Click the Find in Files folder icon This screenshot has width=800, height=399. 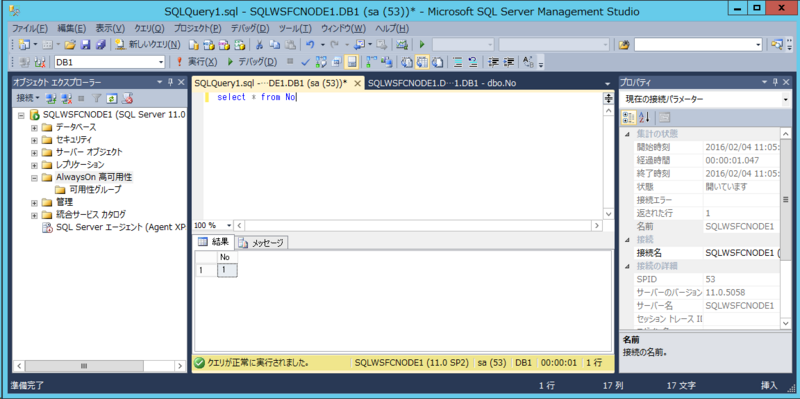click(x=624, y=45)
